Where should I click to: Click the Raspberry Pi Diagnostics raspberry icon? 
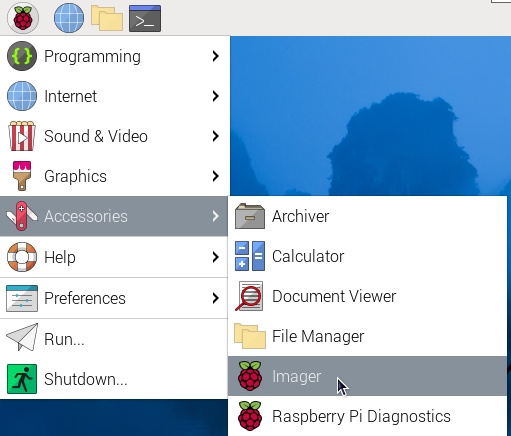click(x=250, y=416)
